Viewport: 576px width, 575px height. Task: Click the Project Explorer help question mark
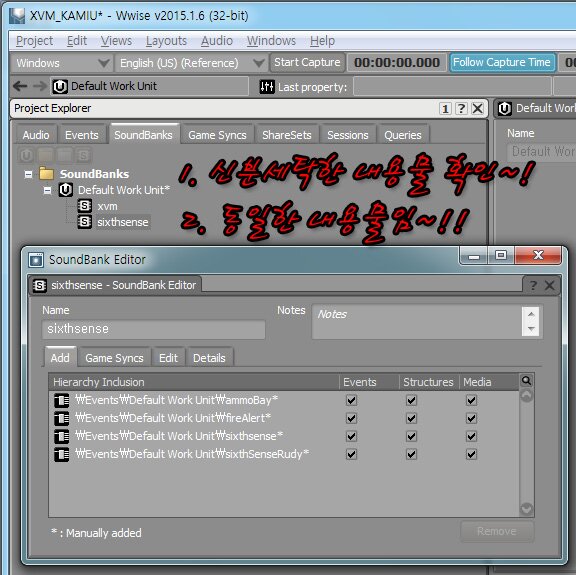click(461, 108)
